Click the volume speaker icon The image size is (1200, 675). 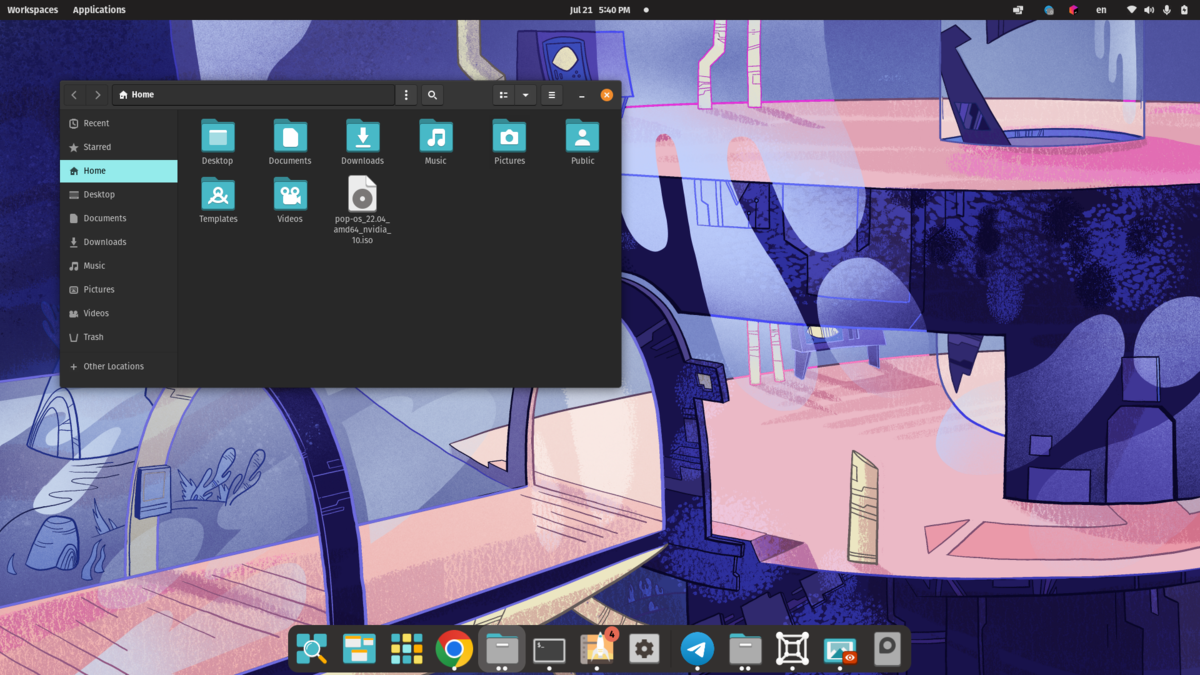[1149, 10]
